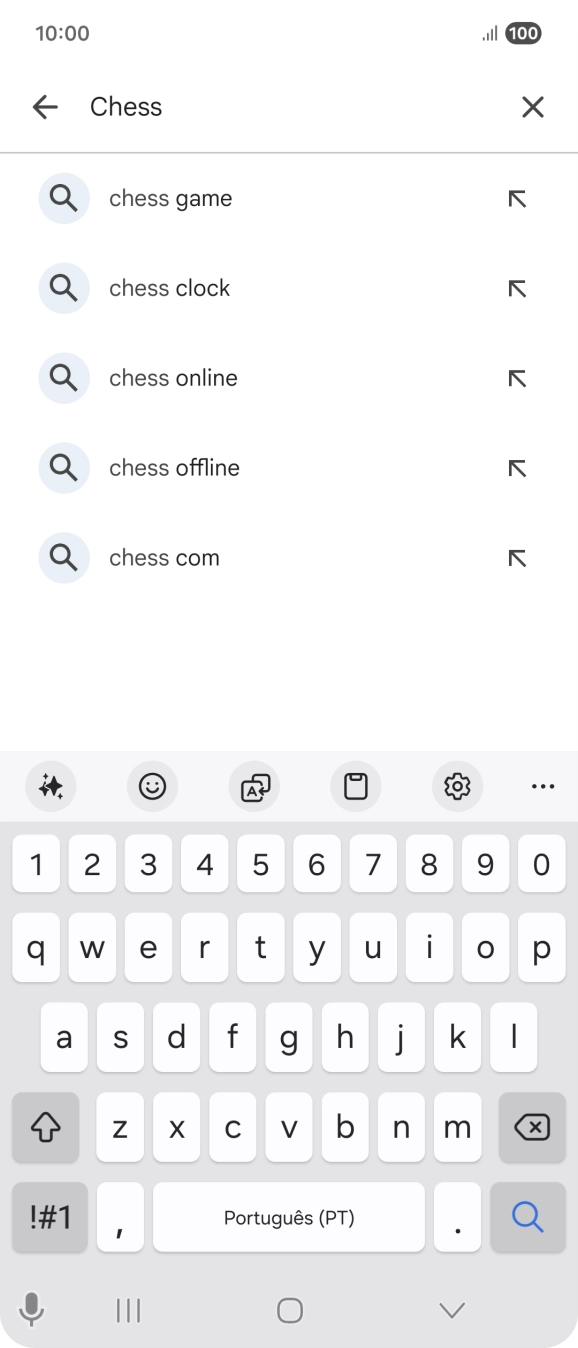Image resolution: width=578 pixels, height=1348 pixels.
Task: Insert 'chess game' suggestion using its arrow
Action: pos(516,198)
